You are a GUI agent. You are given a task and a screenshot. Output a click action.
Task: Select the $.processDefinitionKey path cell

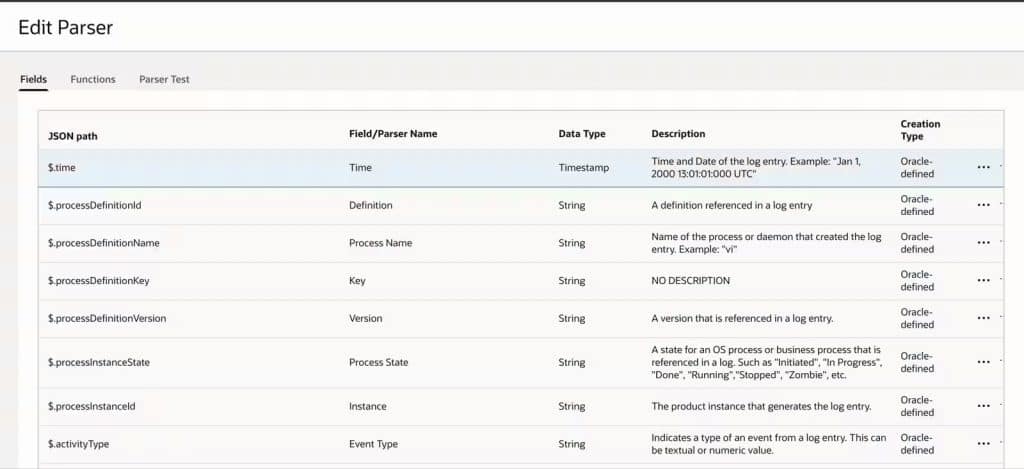(99, 281)
